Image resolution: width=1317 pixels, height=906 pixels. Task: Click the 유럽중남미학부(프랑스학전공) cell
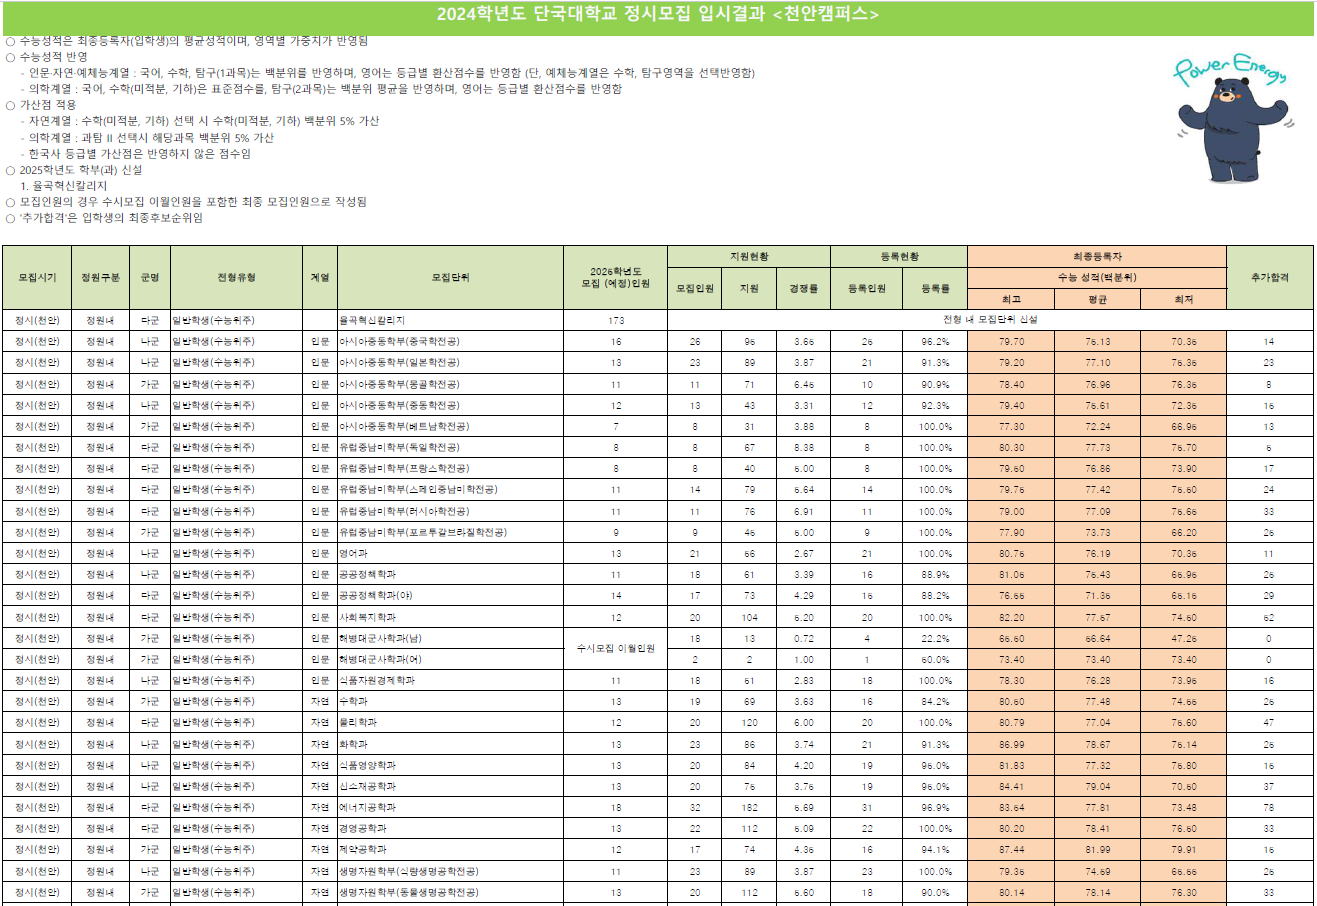[450, 468]
